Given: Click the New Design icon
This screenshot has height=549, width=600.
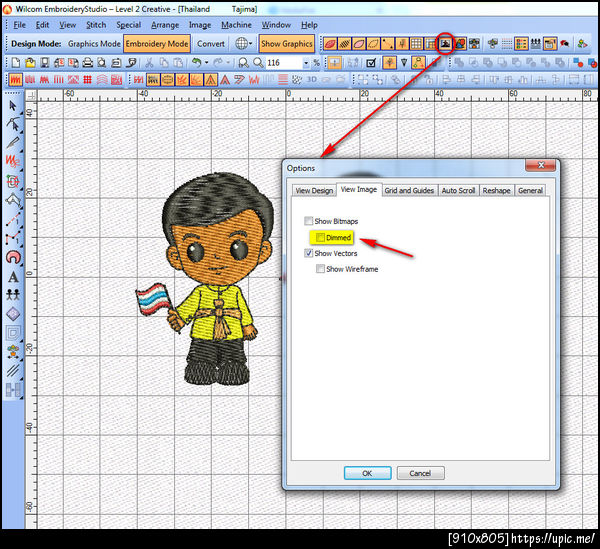Looking at the screenshot, I should pos(16,63).
